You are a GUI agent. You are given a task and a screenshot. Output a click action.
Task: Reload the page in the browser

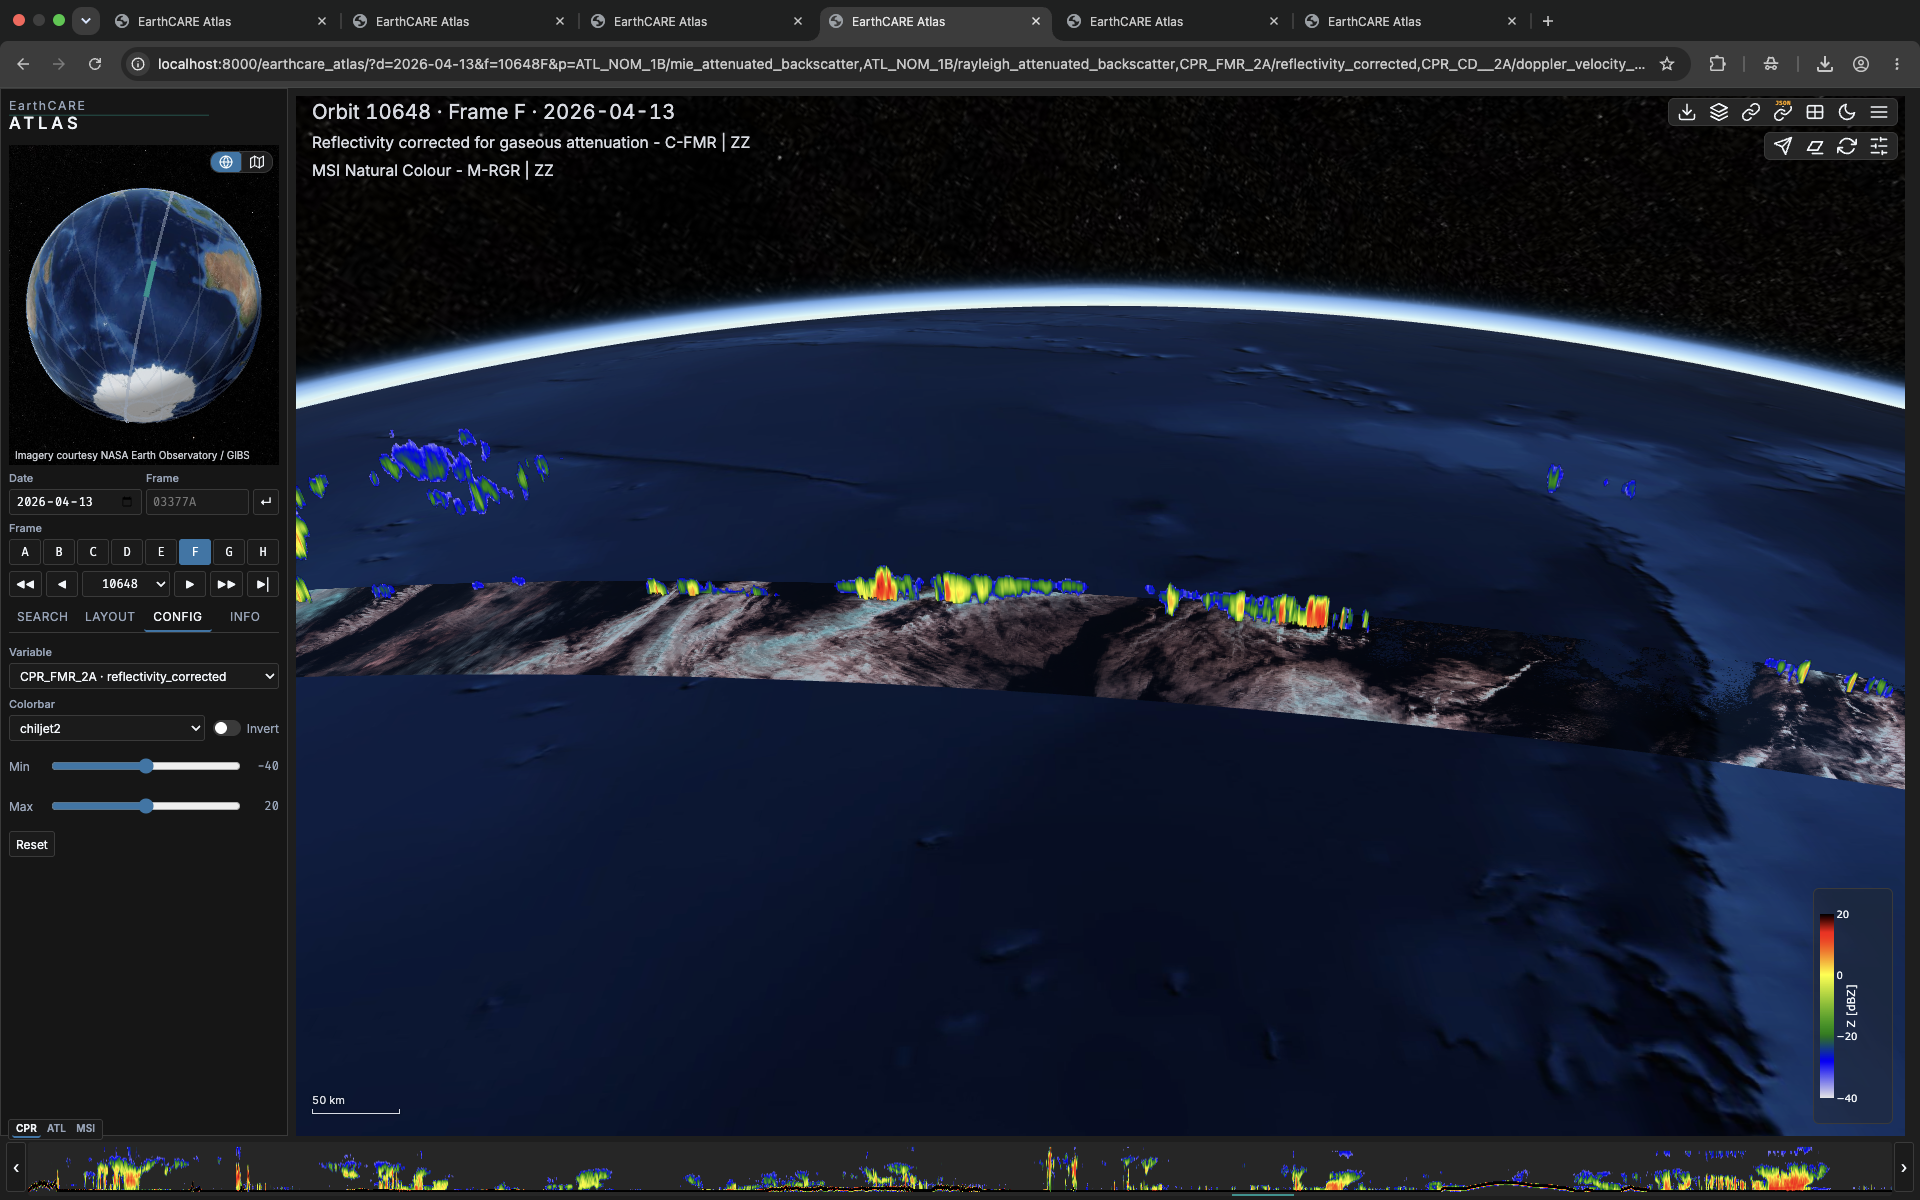point(95,64)
